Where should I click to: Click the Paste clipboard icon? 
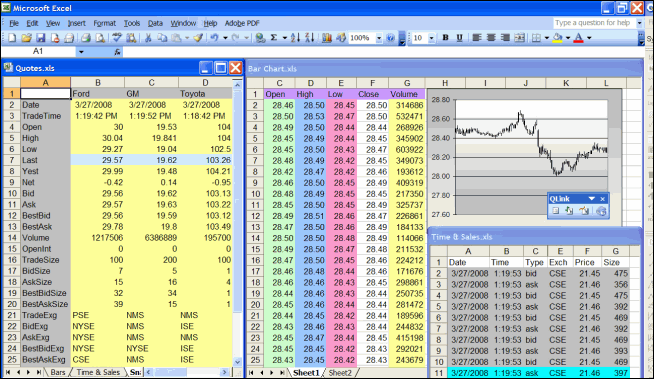coord(176,38)
